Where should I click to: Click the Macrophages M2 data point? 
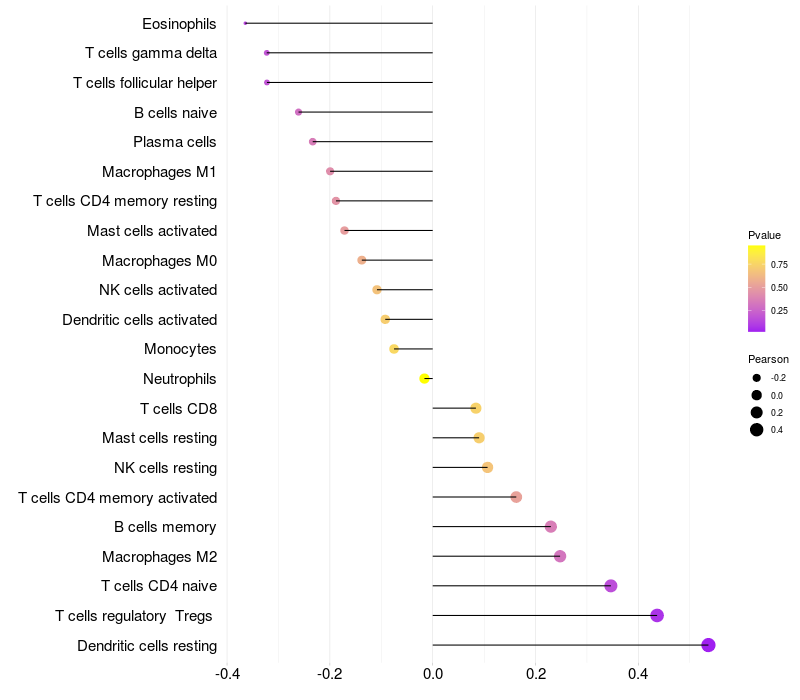[560, 556]
